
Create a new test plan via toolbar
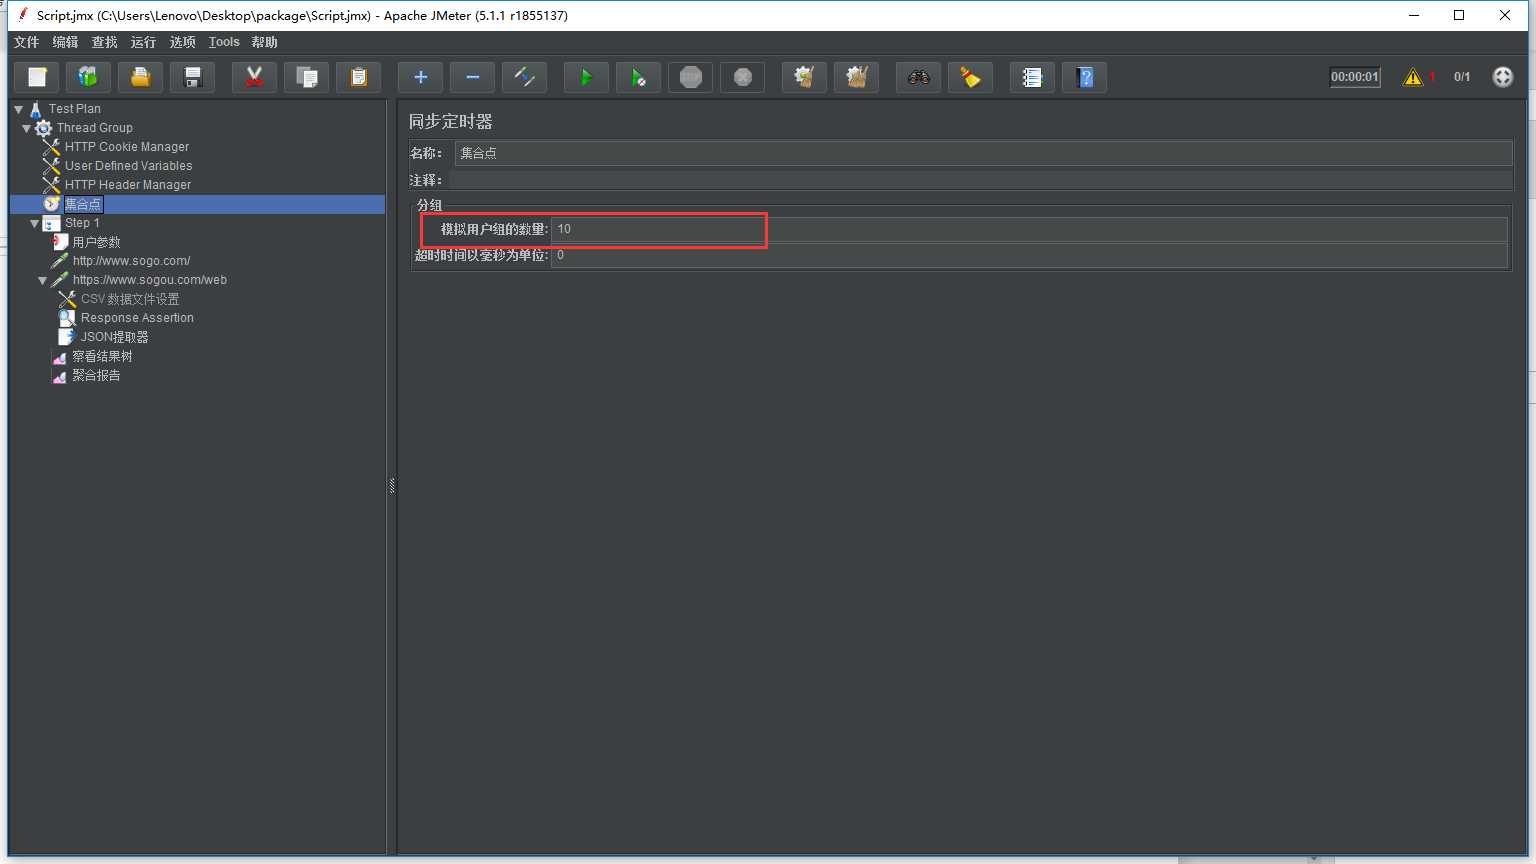[37, 77]
